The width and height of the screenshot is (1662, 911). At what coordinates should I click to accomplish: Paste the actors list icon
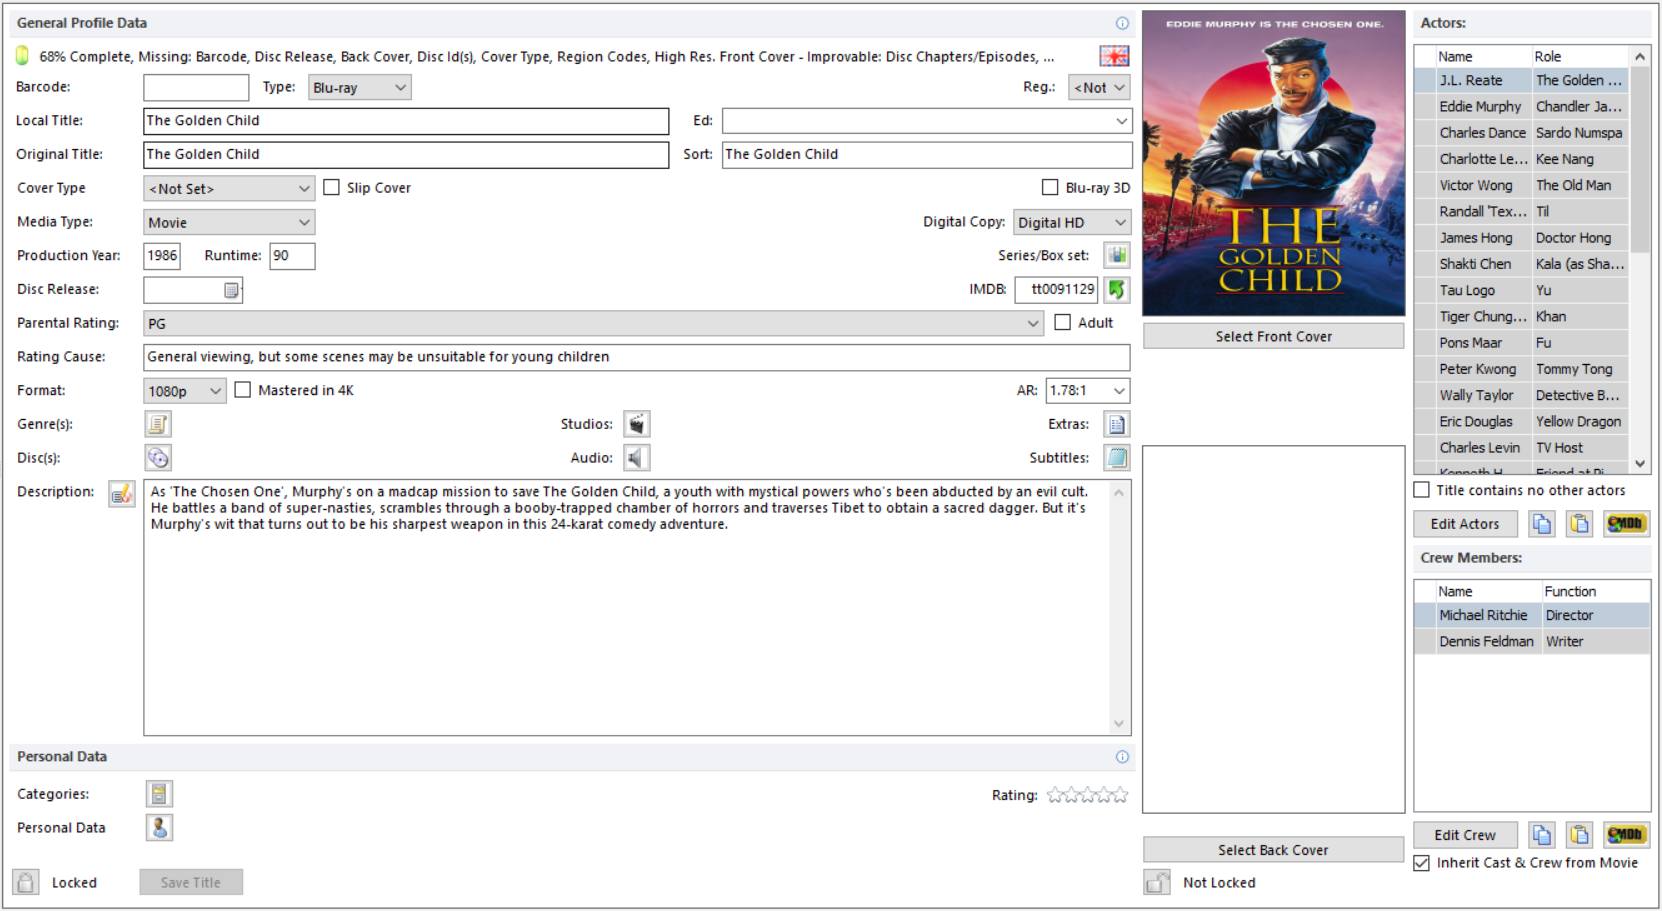pos(1579,523)
